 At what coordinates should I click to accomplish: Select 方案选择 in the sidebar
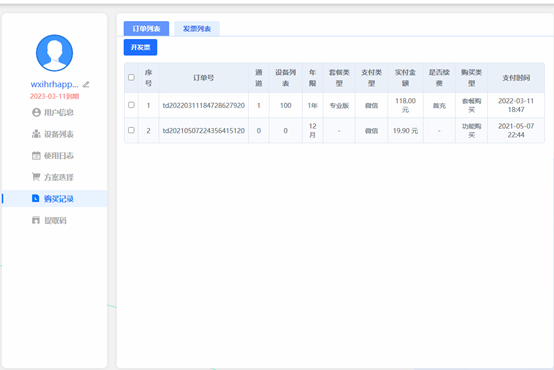(x=54, y=177)
